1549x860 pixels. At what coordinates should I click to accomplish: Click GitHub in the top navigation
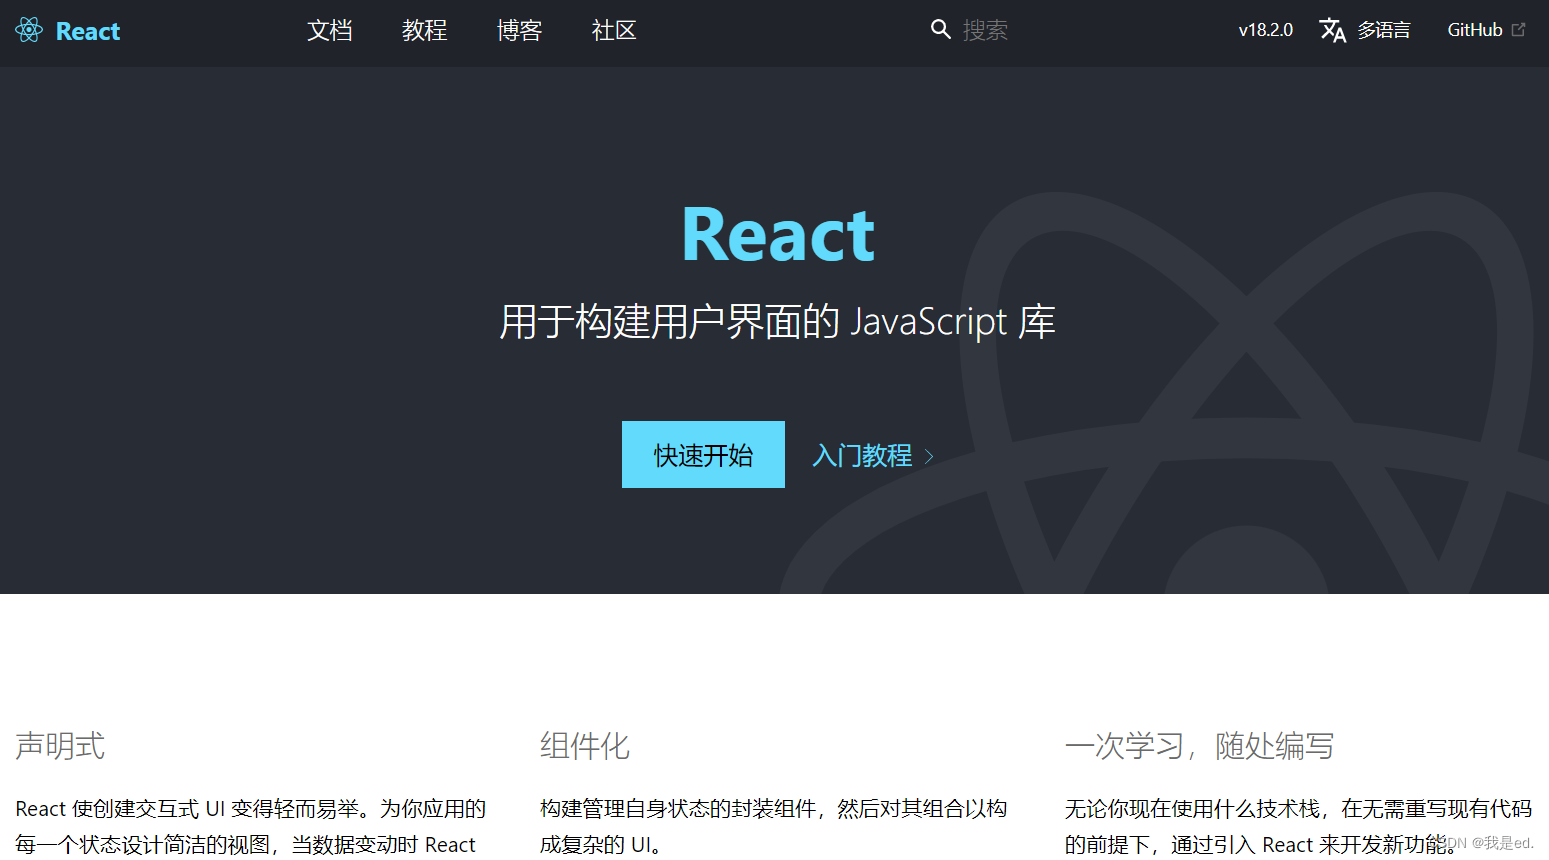1475,29
